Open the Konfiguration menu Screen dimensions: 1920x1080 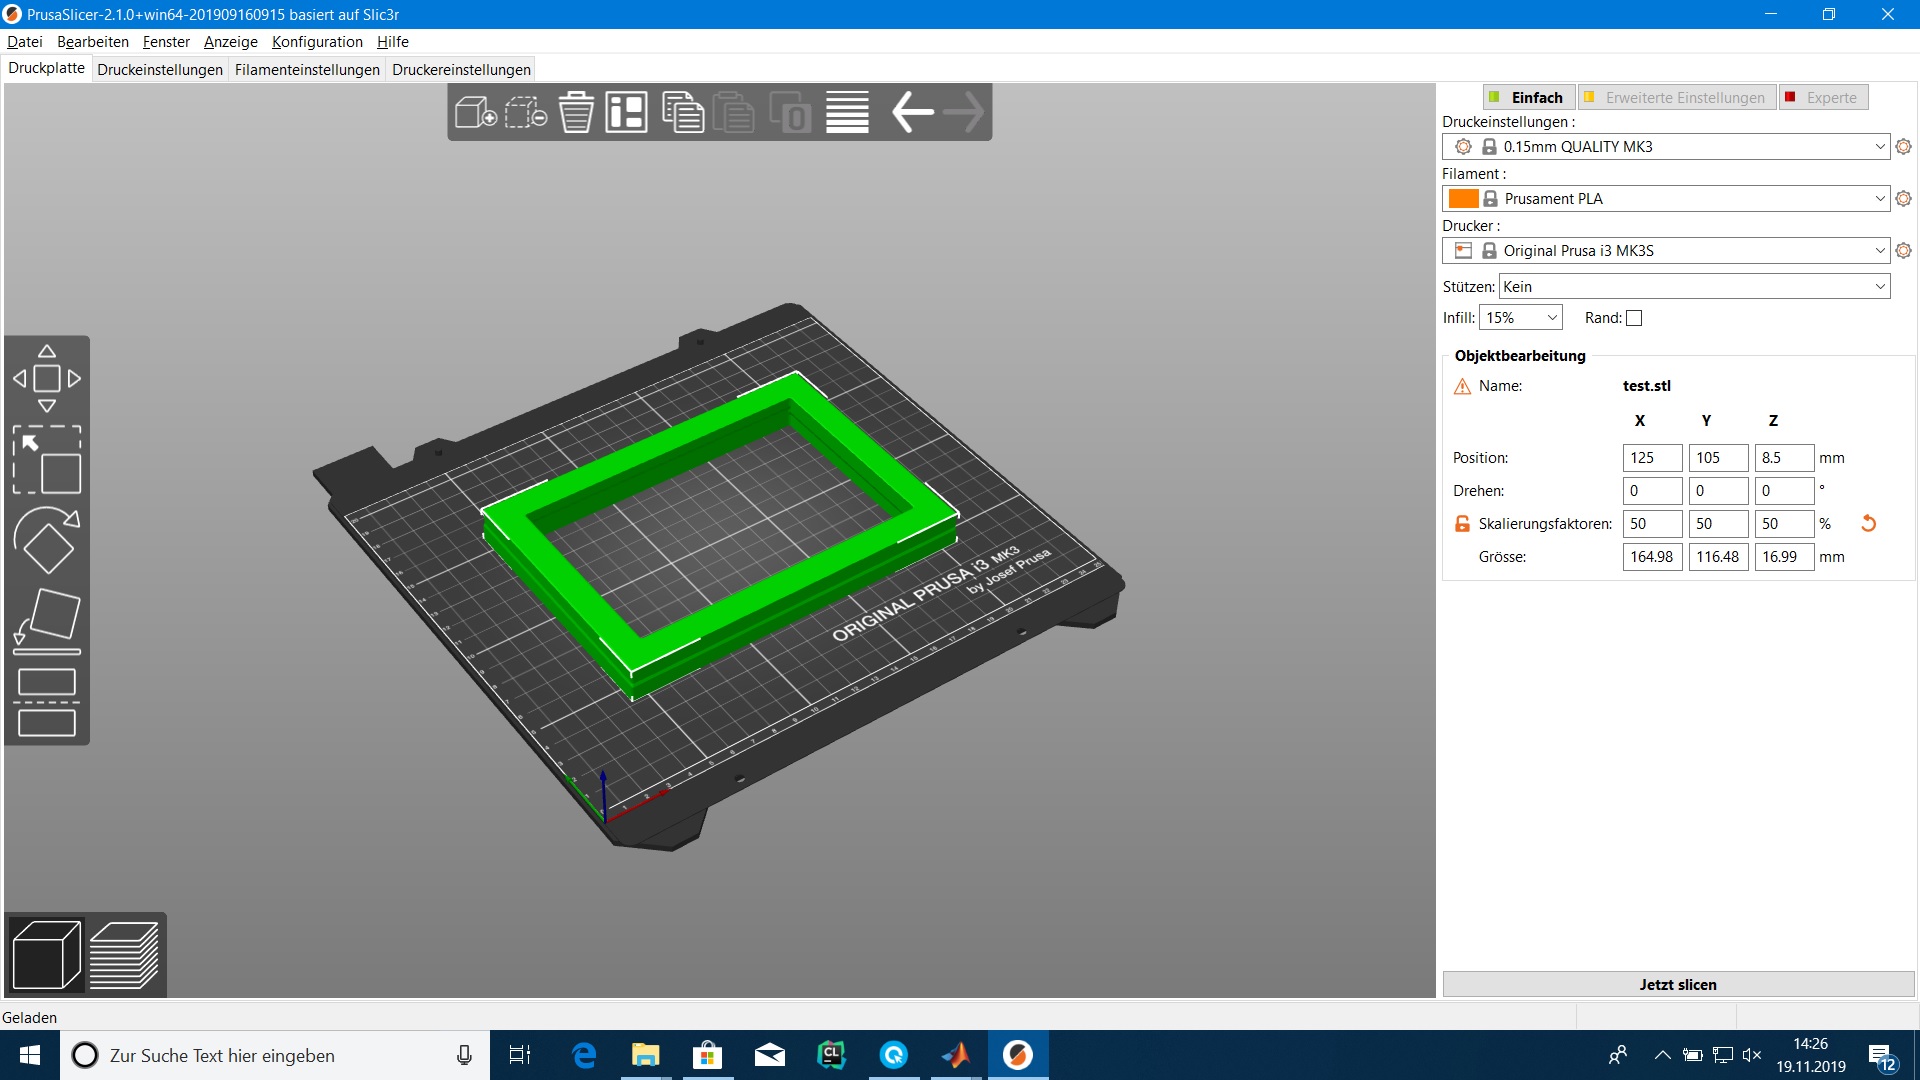(x=317, y=41)
